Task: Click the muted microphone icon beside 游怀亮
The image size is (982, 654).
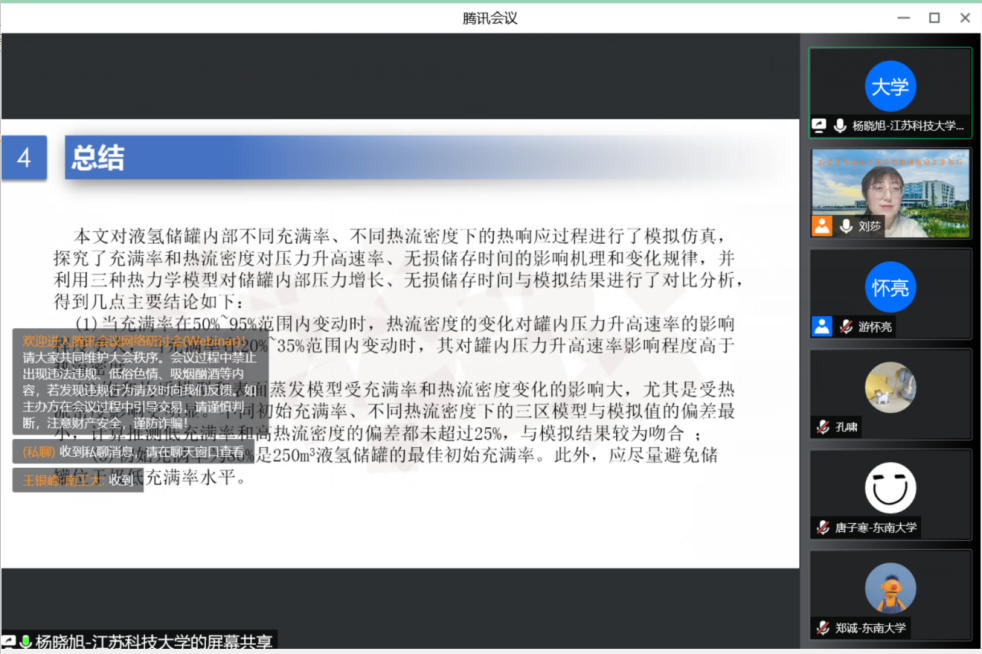Action: coord(846,326)
